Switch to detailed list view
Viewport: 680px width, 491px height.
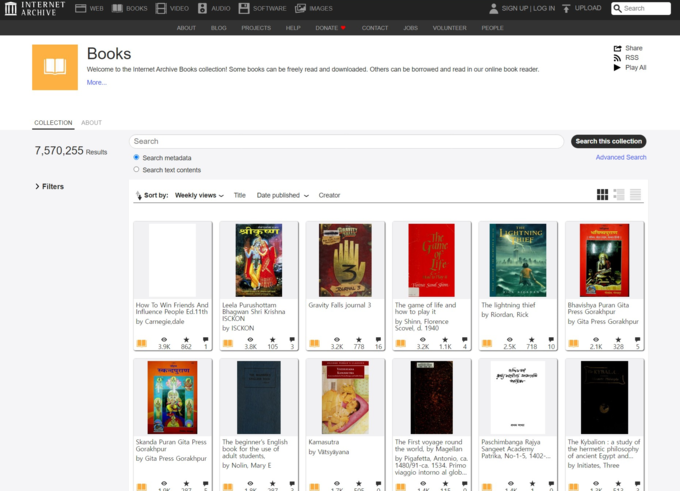coord(619,195)
